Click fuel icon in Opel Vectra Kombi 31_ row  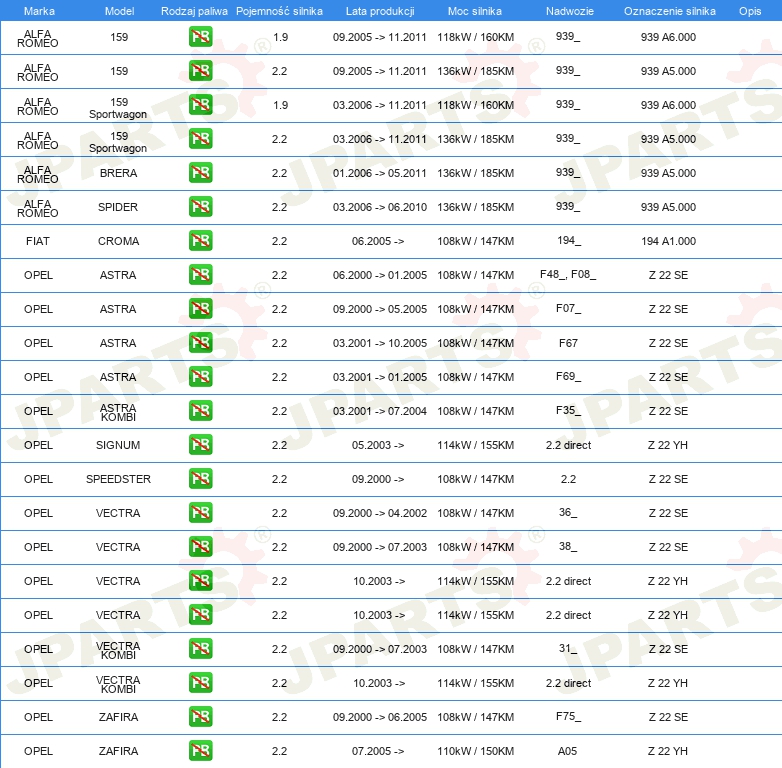(200, 648)
